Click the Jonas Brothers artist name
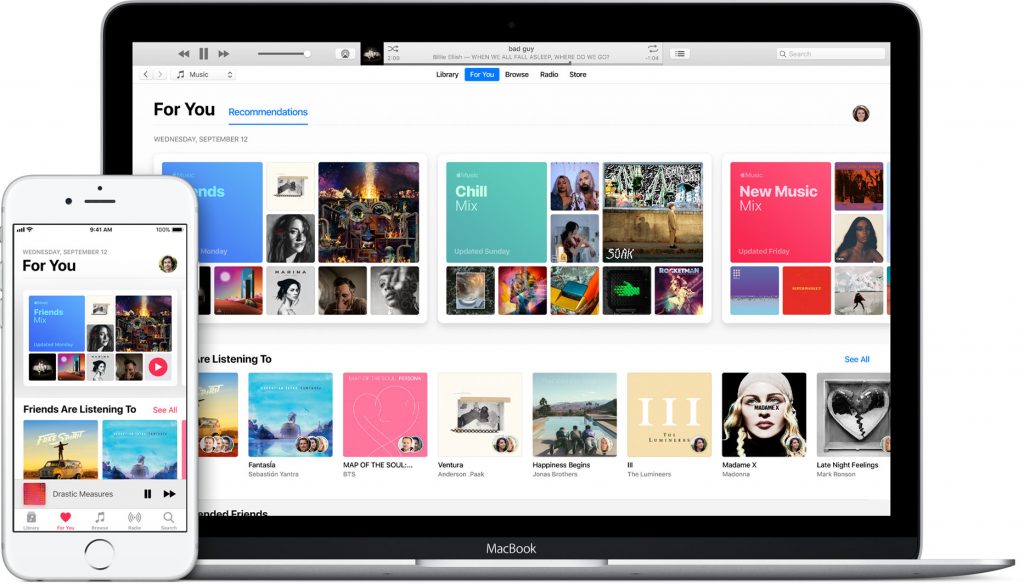 pyautogui.click(x=555, y=474)
